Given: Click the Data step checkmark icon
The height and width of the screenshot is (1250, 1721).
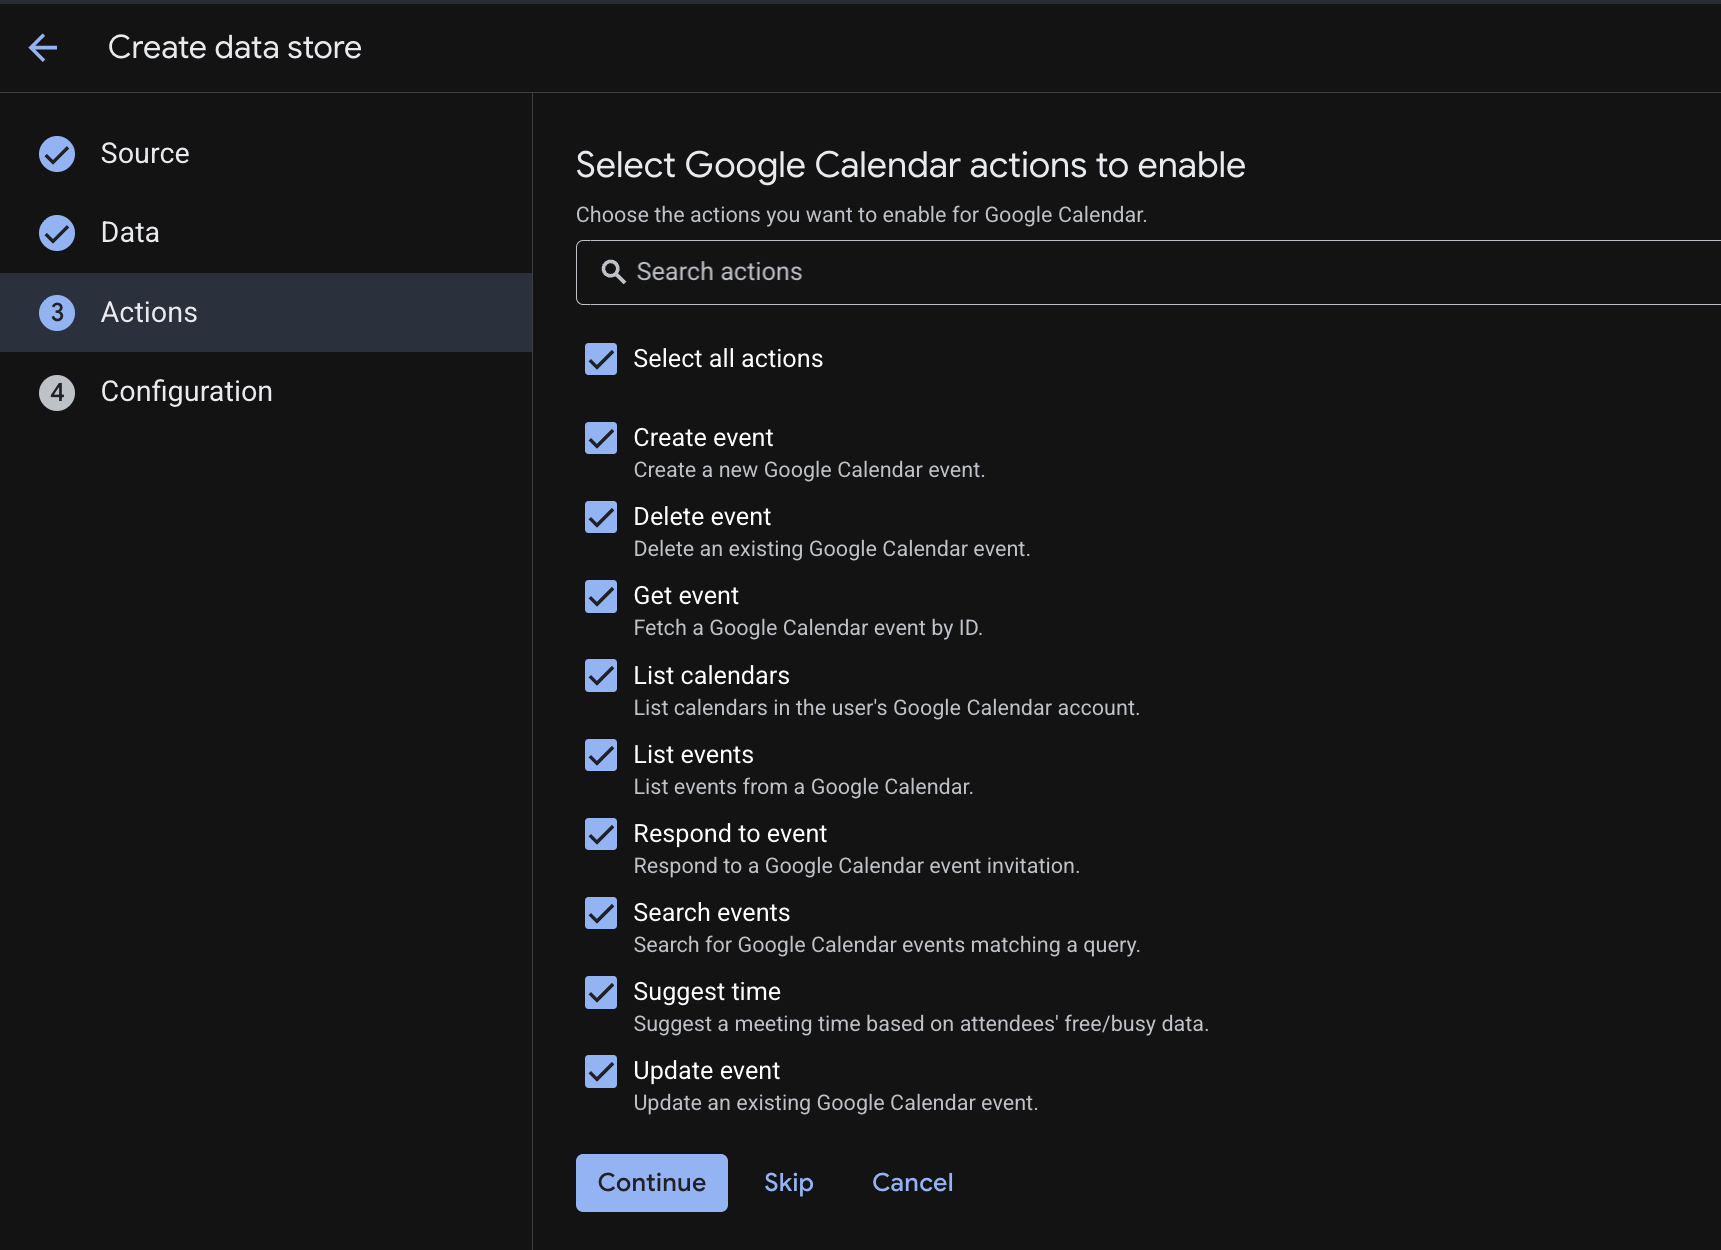Looking at the screenshot, I should [57, 233].
